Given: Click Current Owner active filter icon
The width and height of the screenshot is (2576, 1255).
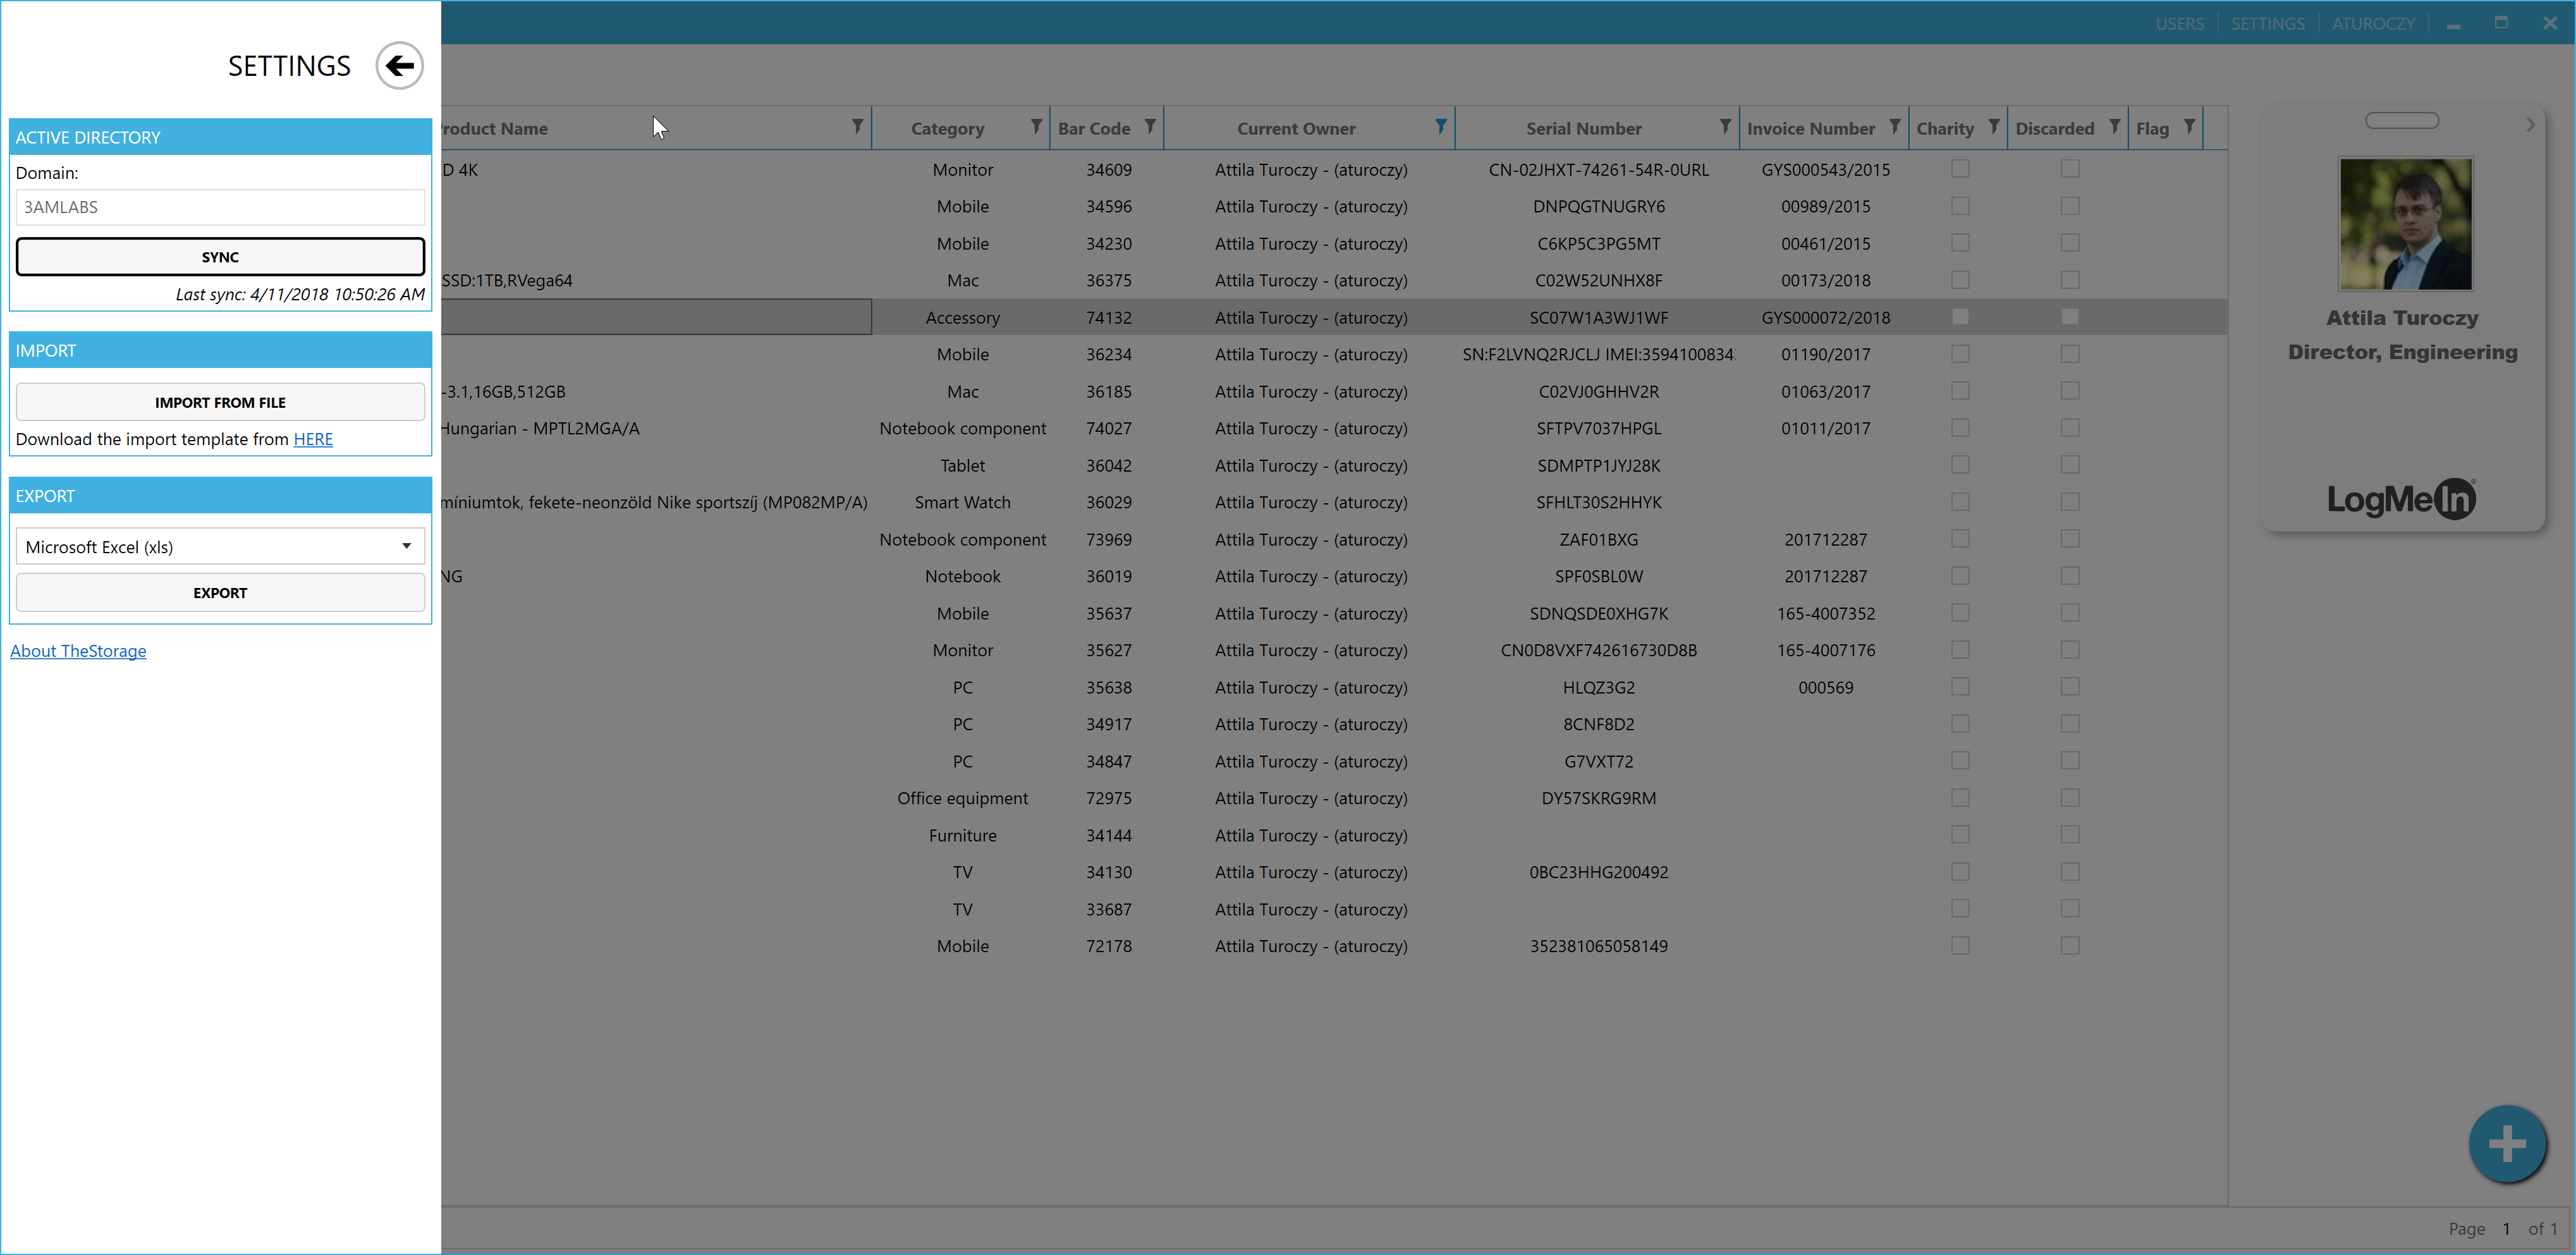Looking at the screenshot, I should click(1440, 127).
